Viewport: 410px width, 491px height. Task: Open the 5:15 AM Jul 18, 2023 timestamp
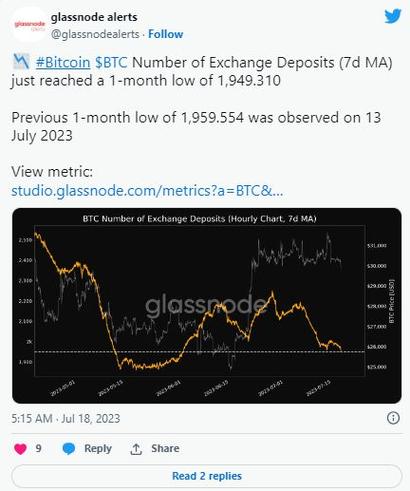(x=66, y=418)
